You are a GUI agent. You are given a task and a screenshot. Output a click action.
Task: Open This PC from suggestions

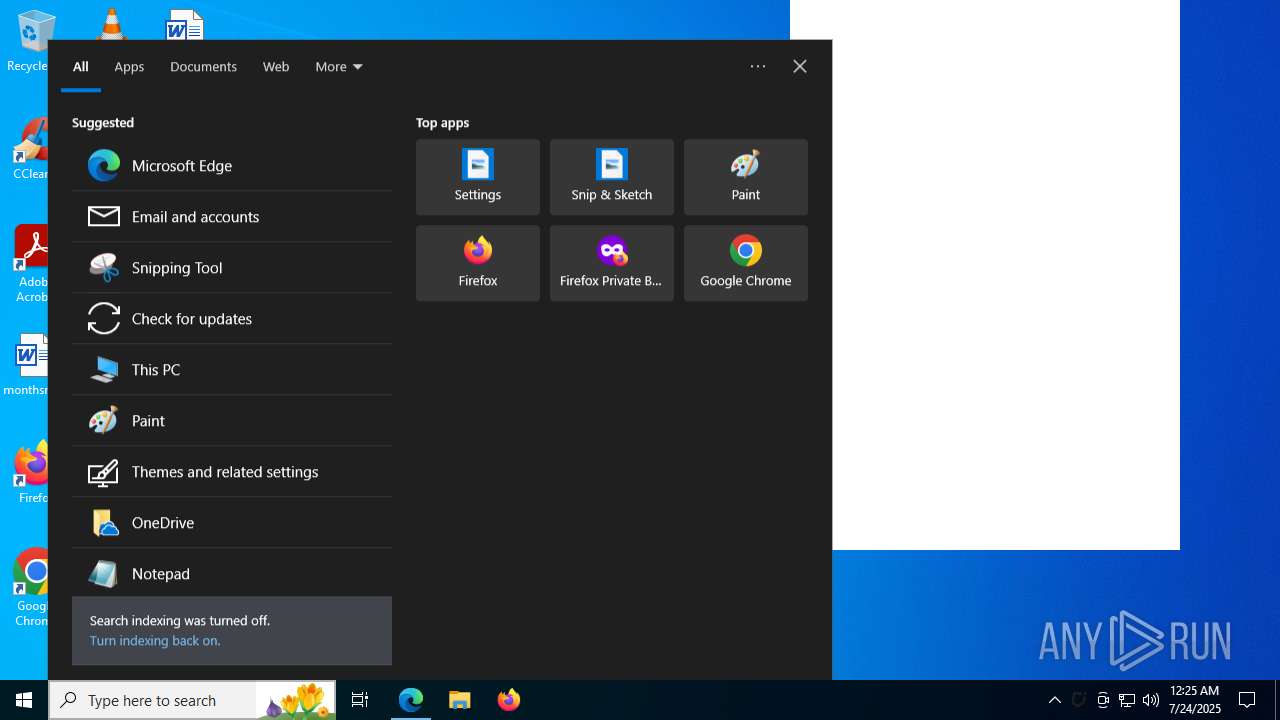pos(232,370)
